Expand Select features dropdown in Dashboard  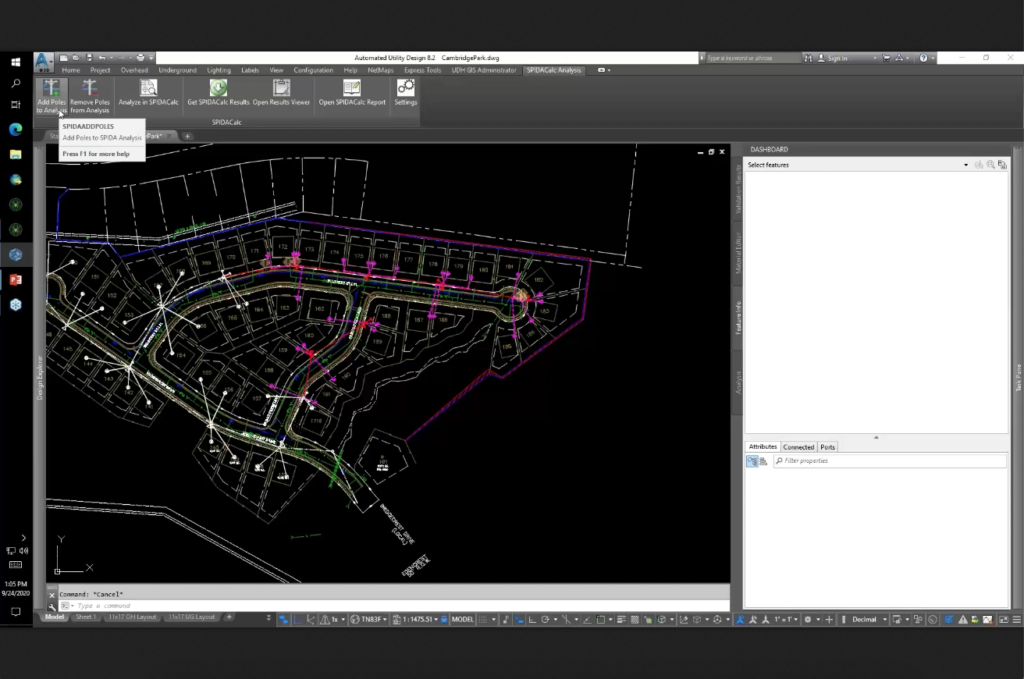tap(966, 165)
